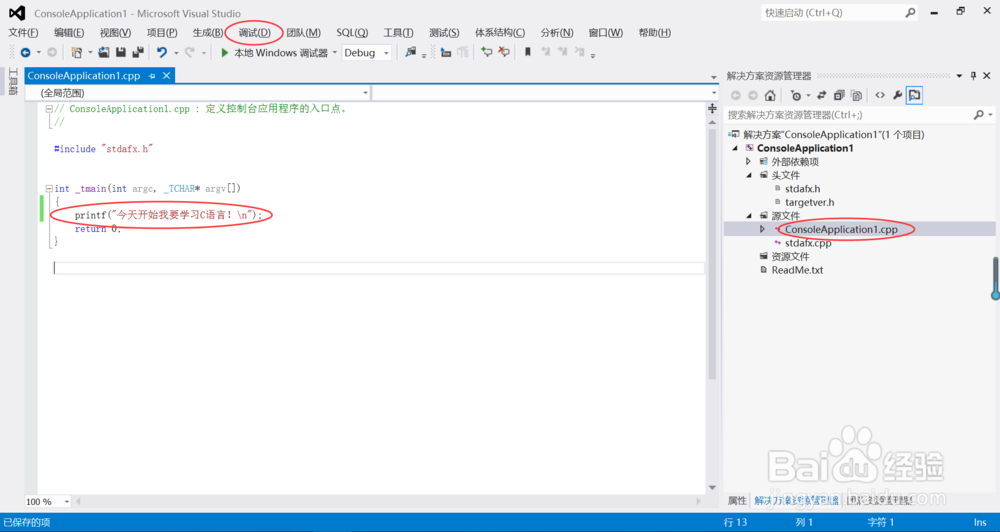Viewport: 1000px width, 532px height.
Task: Select stdafx.cpp in Solution Explorer
Action: click(x=808, y=243)
